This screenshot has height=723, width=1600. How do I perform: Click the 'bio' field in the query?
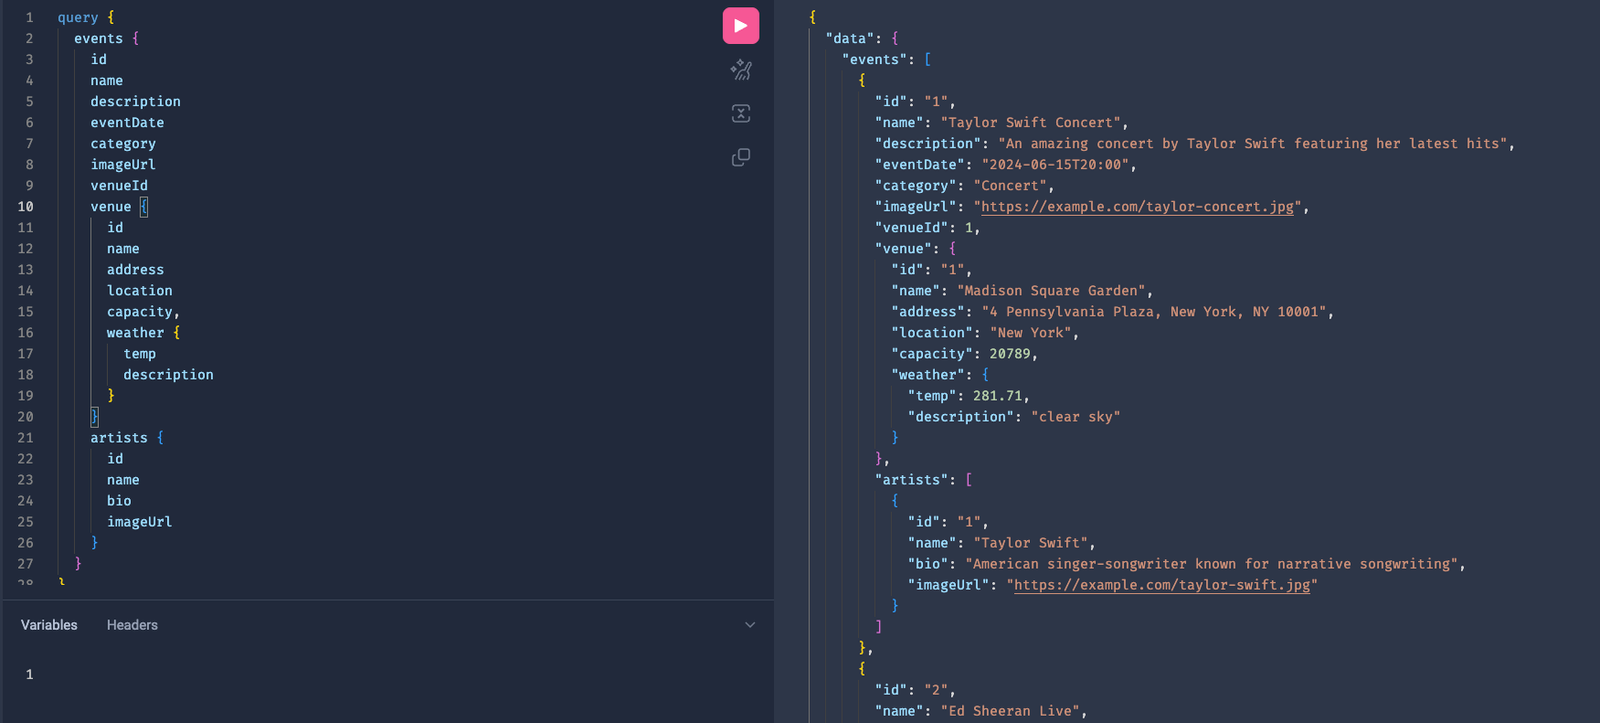(x=119, y=501)
